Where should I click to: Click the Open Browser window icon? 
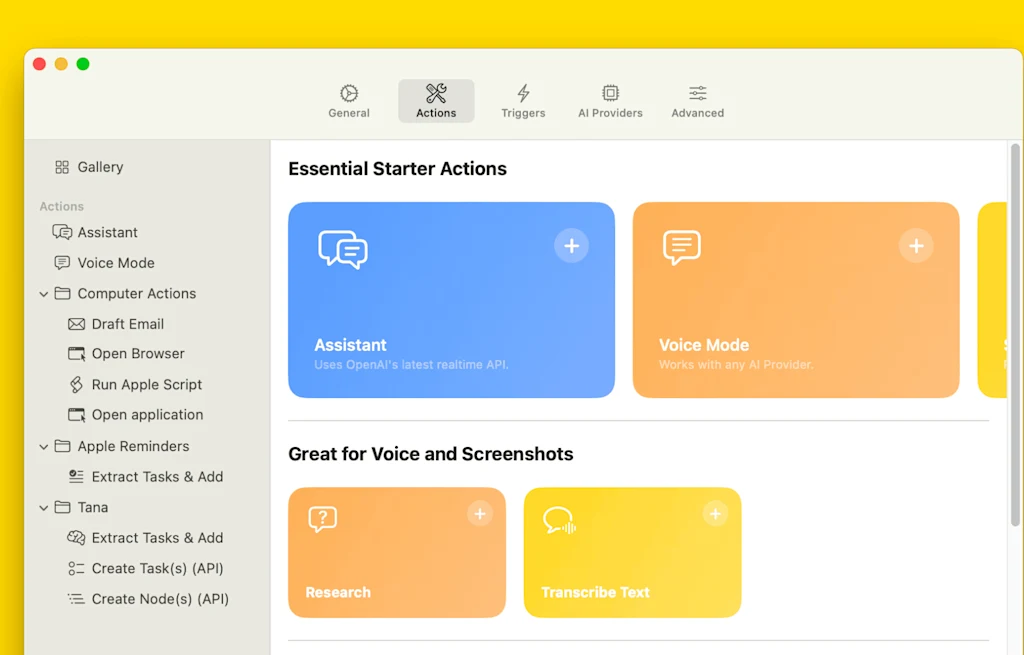tap(76, 354)
